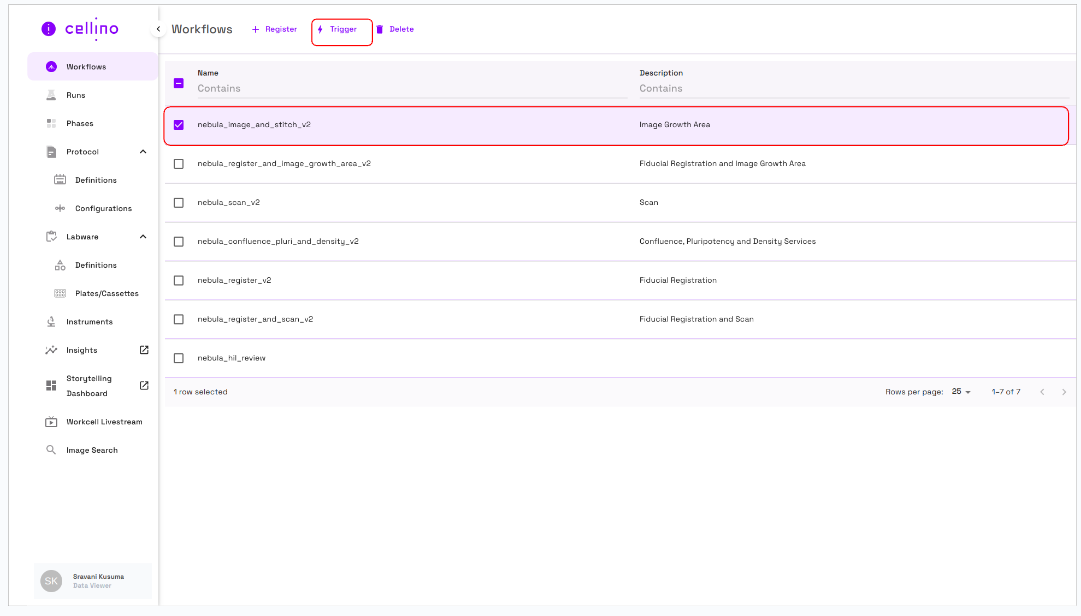Go to Runs in sidebar

click(x=76, y=96)
